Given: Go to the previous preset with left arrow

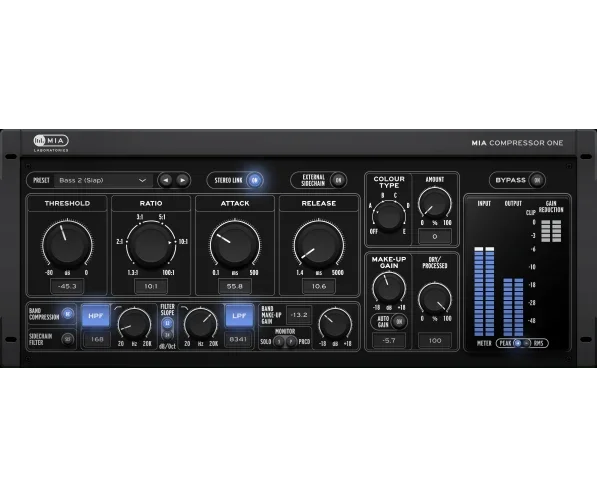Looking at the screenshot, I should point(166,180).
